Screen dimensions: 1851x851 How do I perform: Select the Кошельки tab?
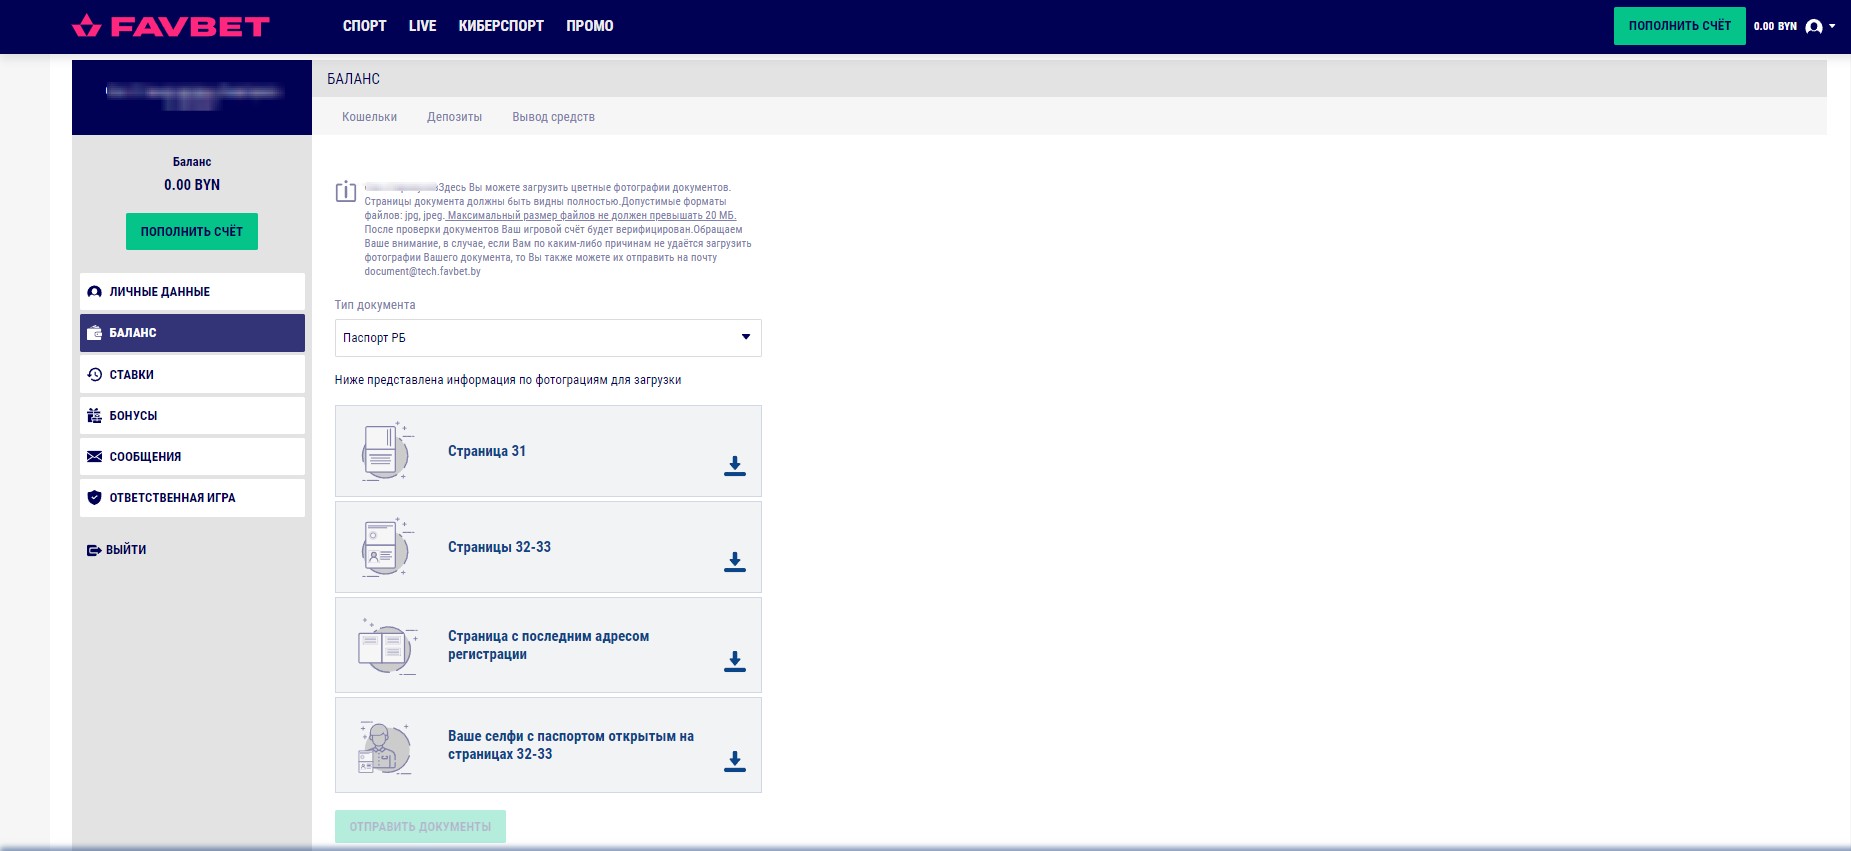point(369,117)
